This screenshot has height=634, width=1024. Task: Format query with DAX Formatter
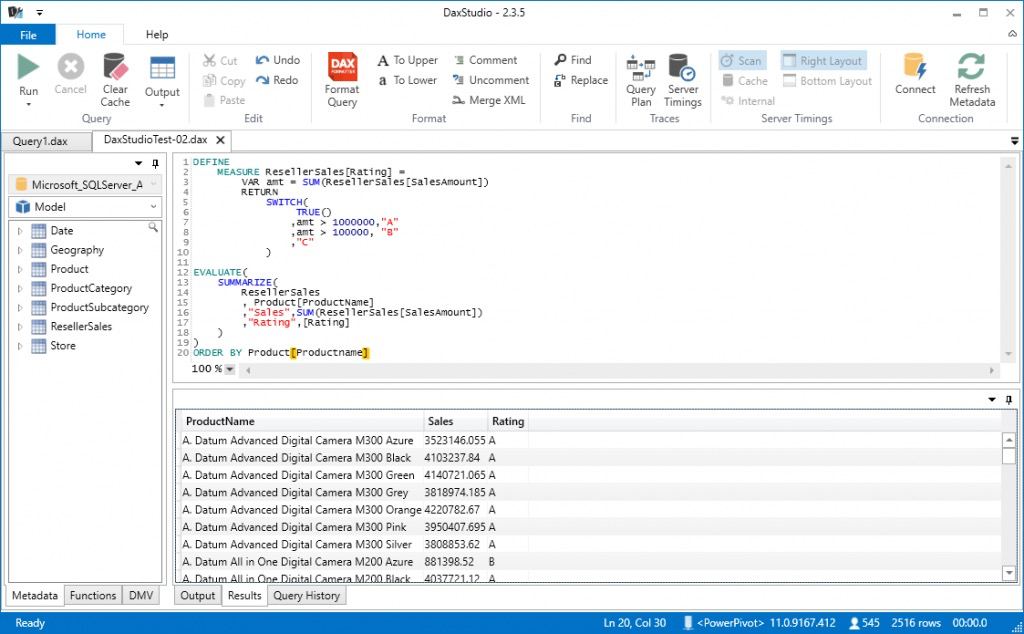click(x=342, y=80)
